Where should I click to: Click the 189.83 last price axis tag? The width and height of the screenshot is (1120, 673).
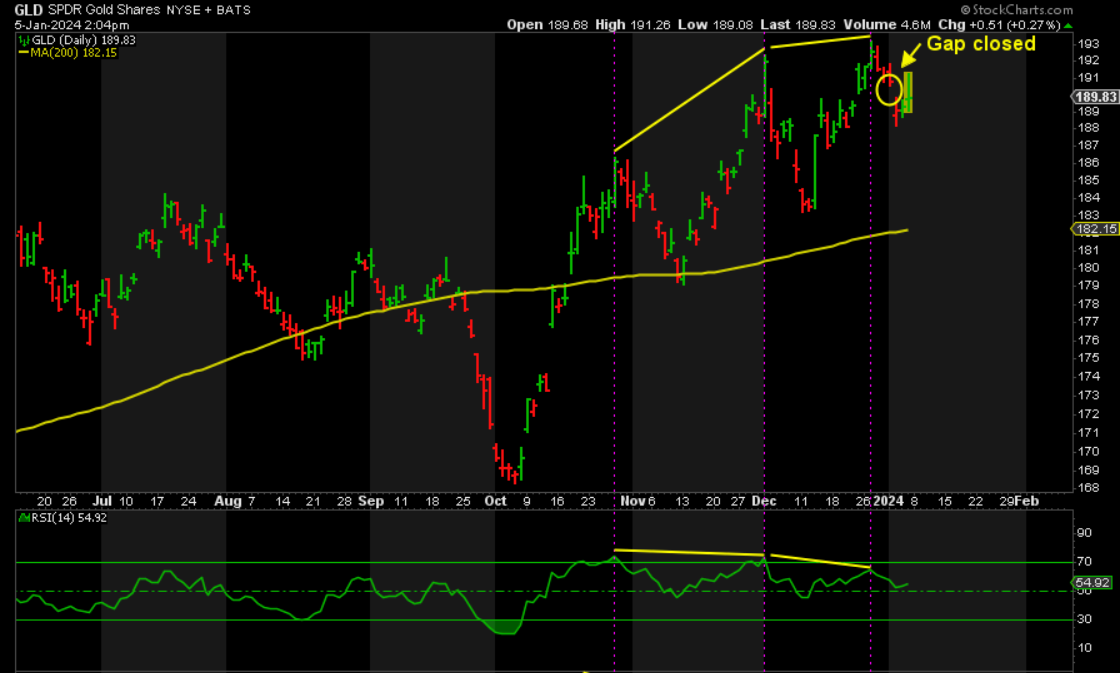1095,96
